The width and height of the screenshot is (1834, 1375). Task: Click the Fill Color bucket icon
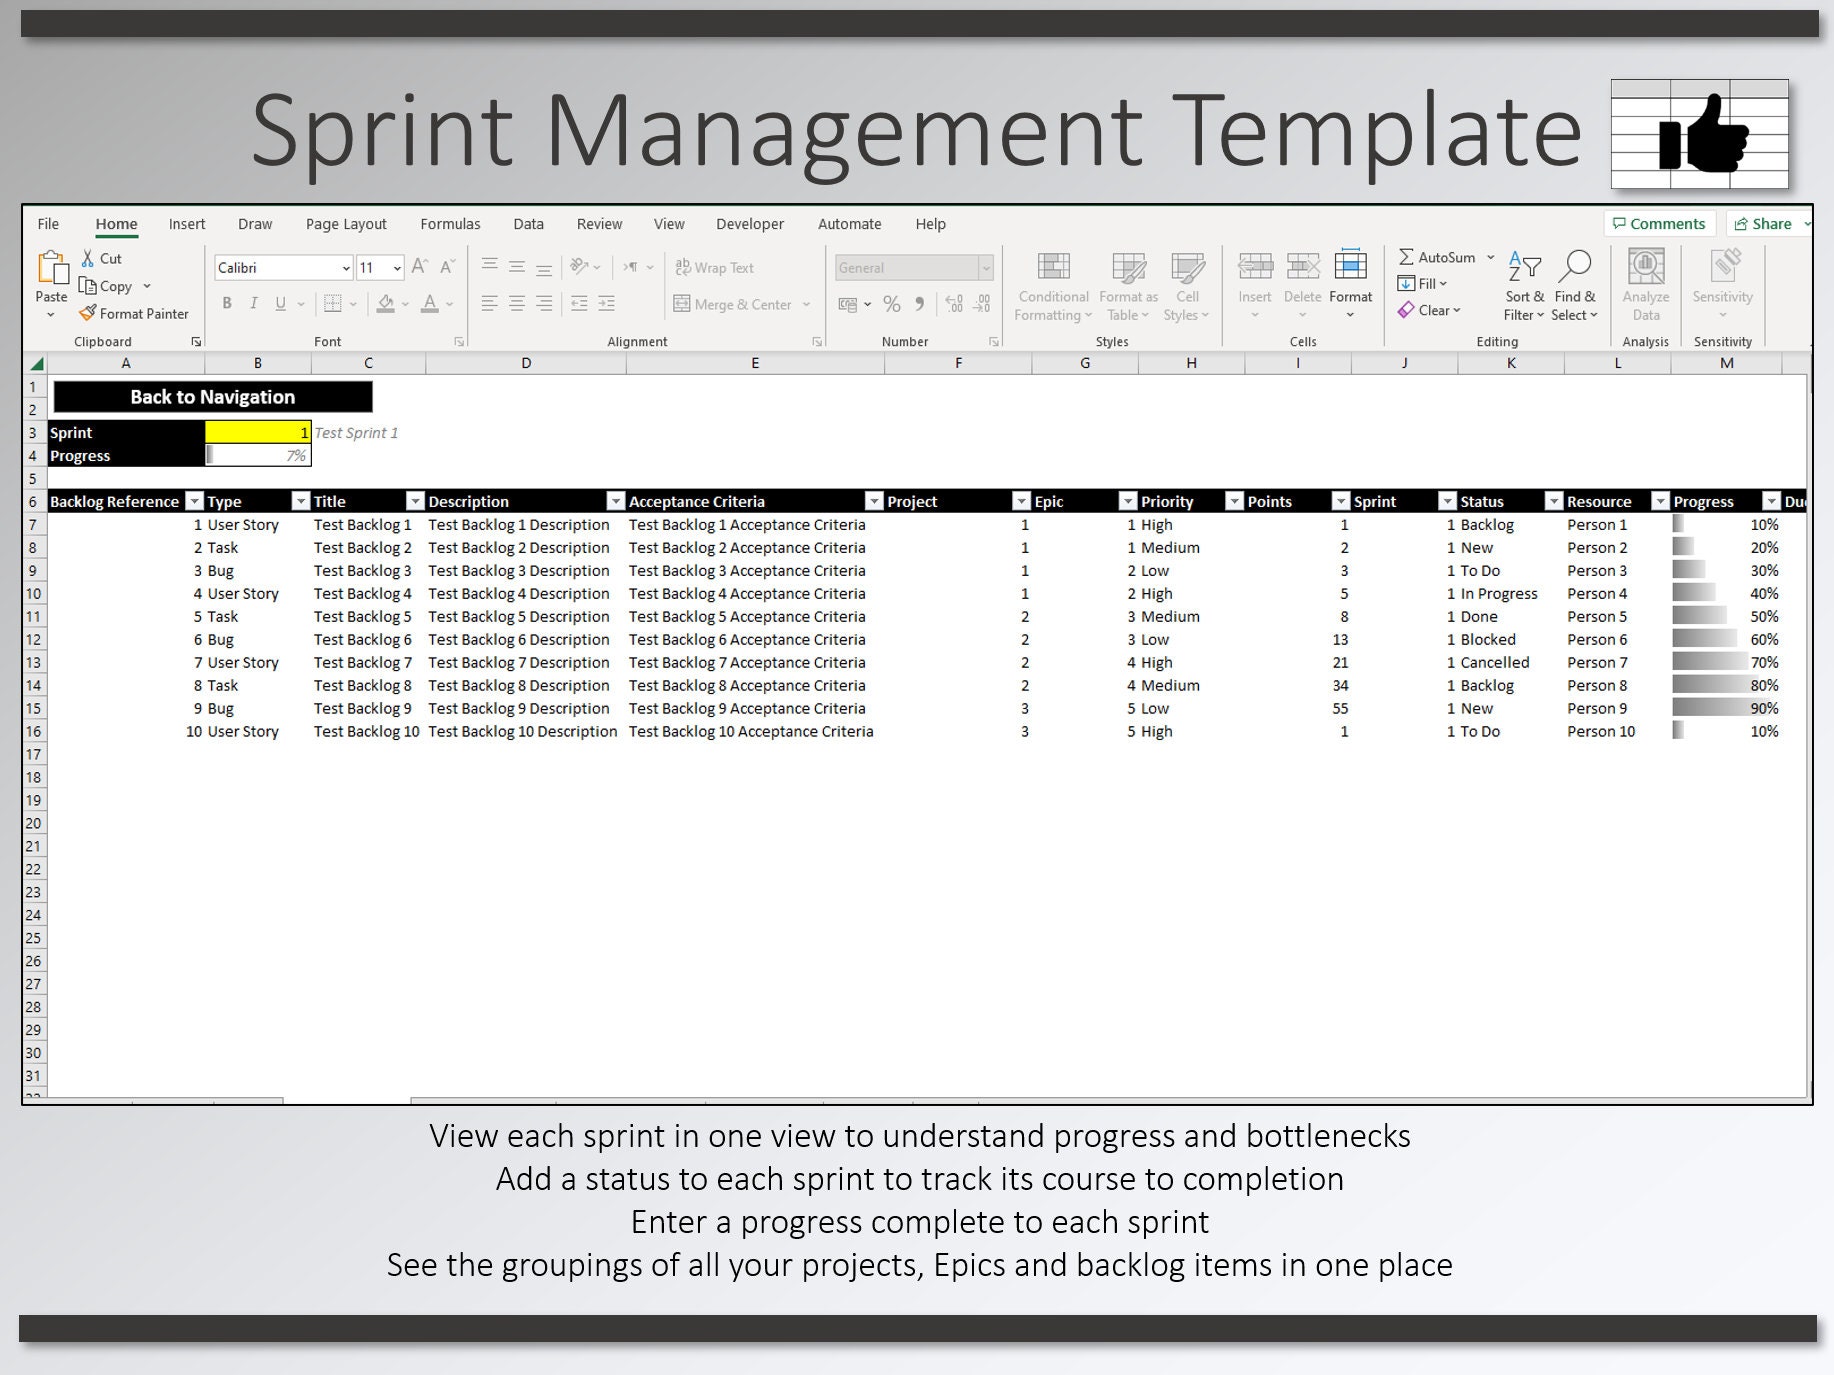click(386, 303)
